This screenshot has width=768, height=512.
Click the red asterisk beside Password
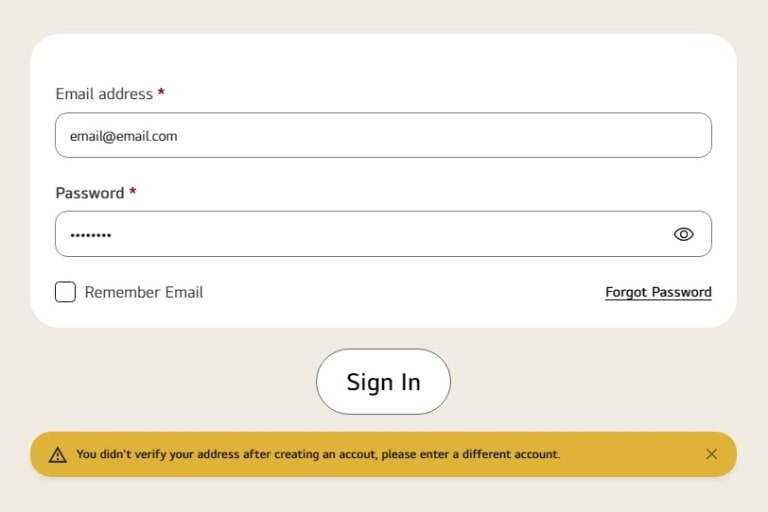point(132,192)
